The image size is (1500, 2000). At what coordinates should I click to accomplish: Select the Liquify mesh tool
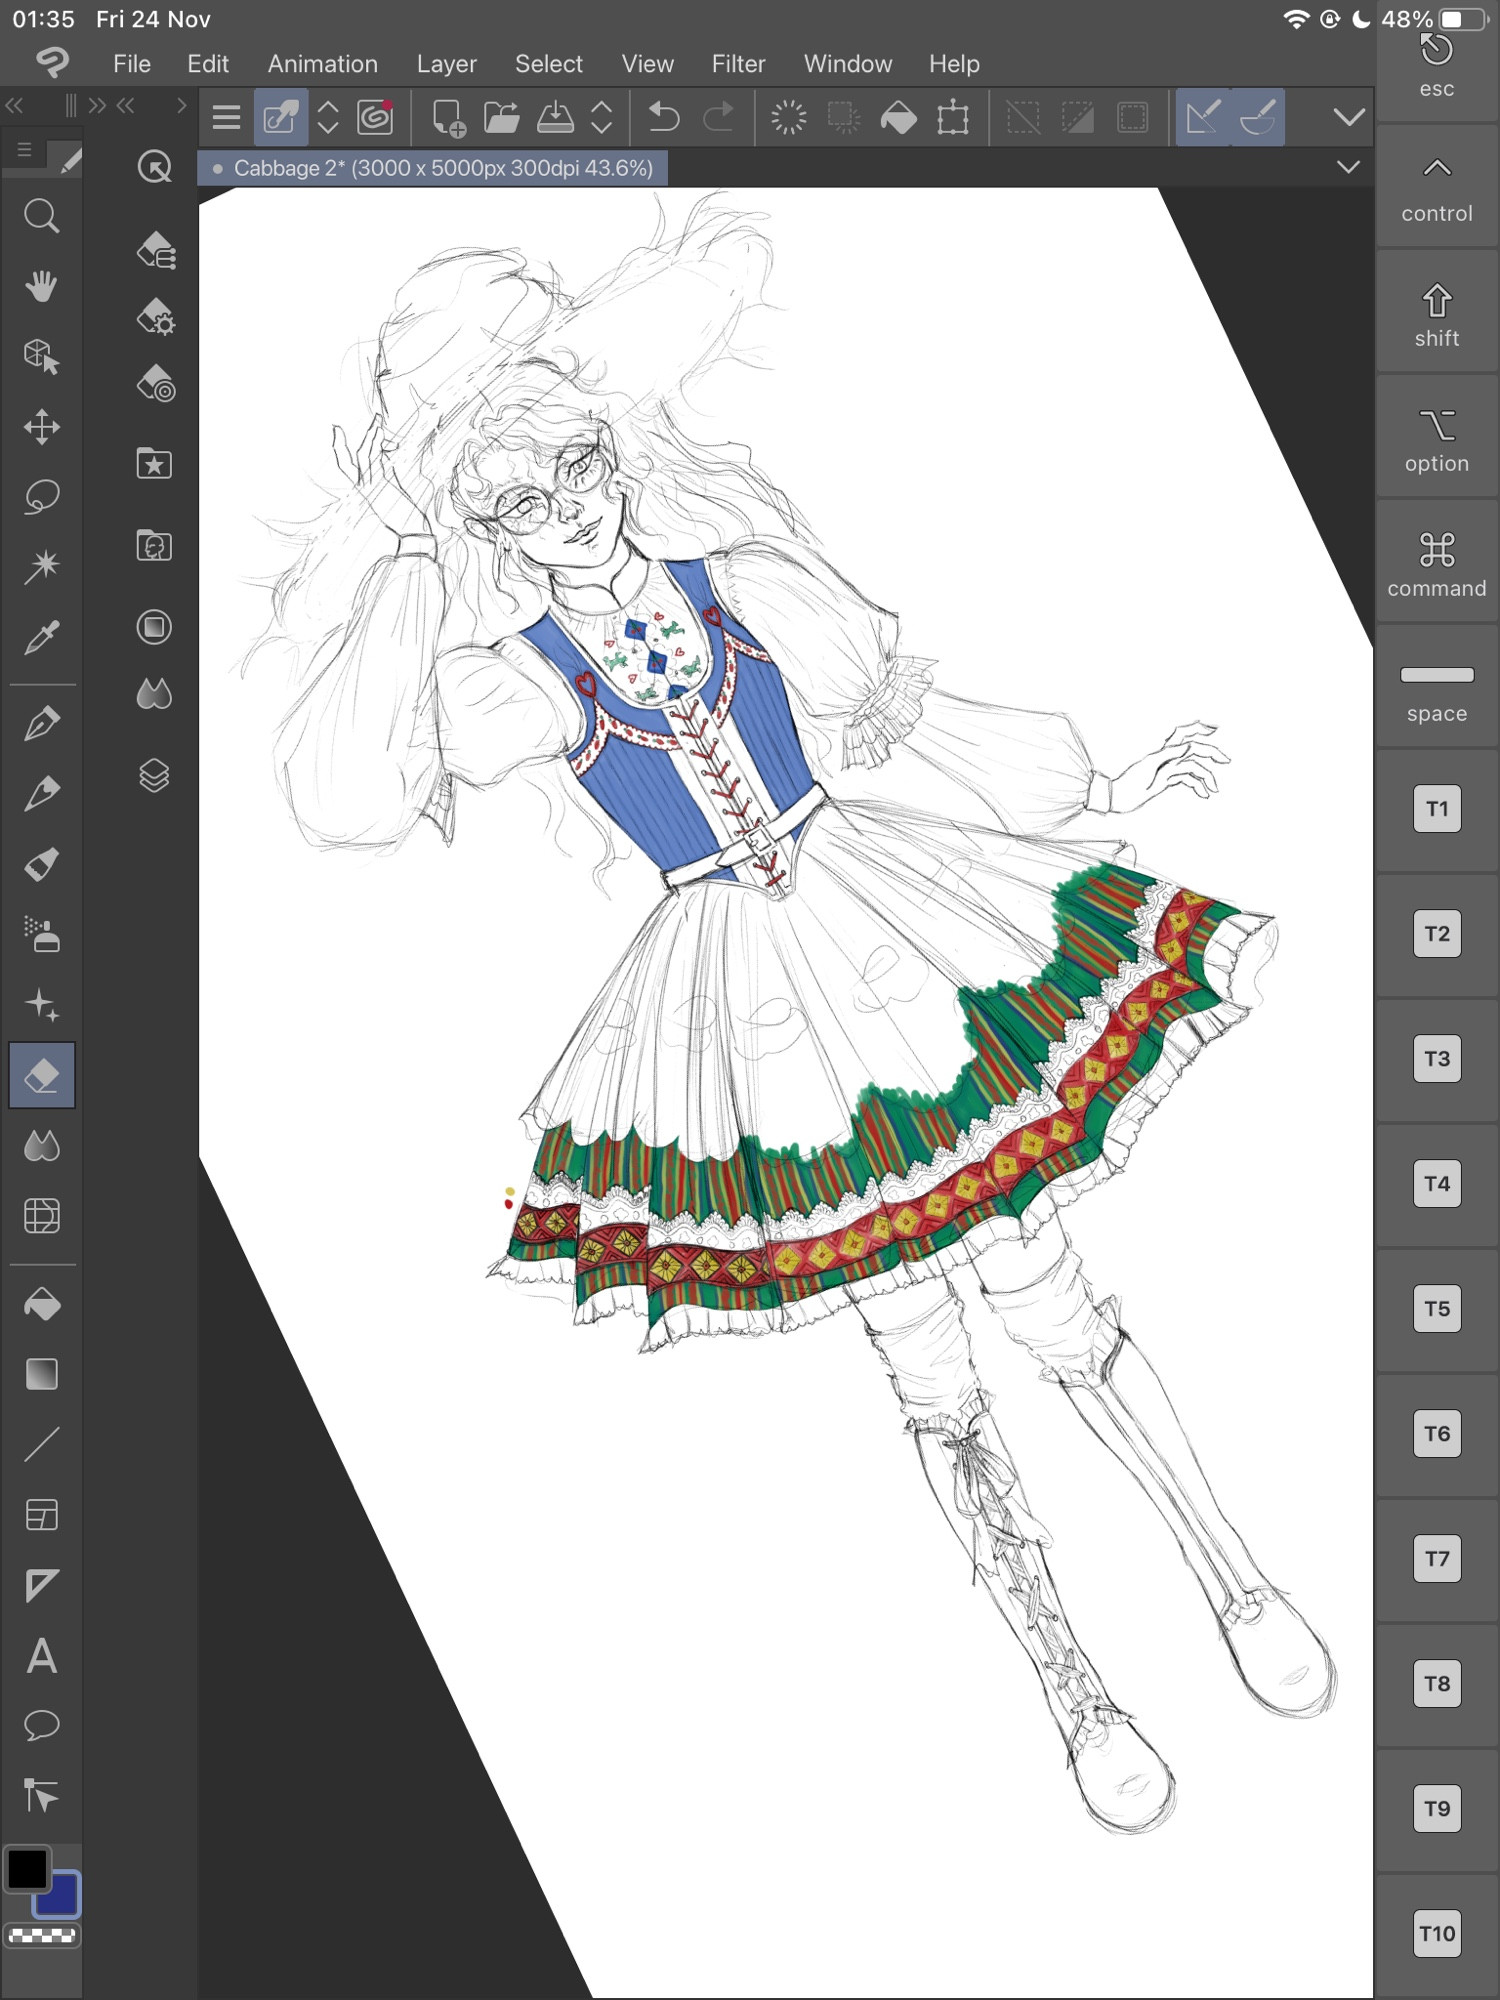coord(41,1216)
